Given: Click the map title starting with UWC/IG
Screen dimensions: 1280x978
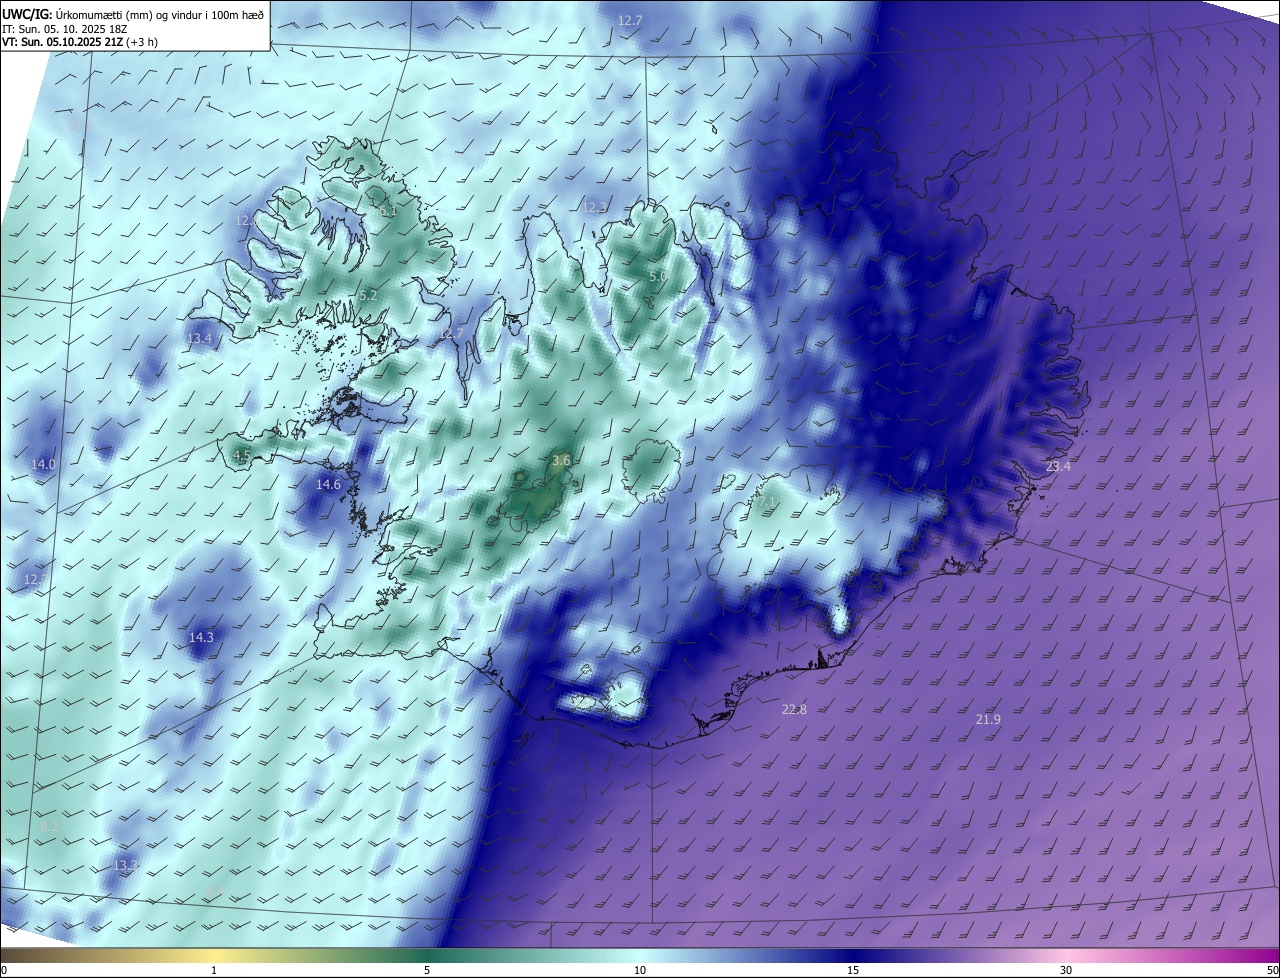Looking at the screenshot, I should tap(133, 14).
